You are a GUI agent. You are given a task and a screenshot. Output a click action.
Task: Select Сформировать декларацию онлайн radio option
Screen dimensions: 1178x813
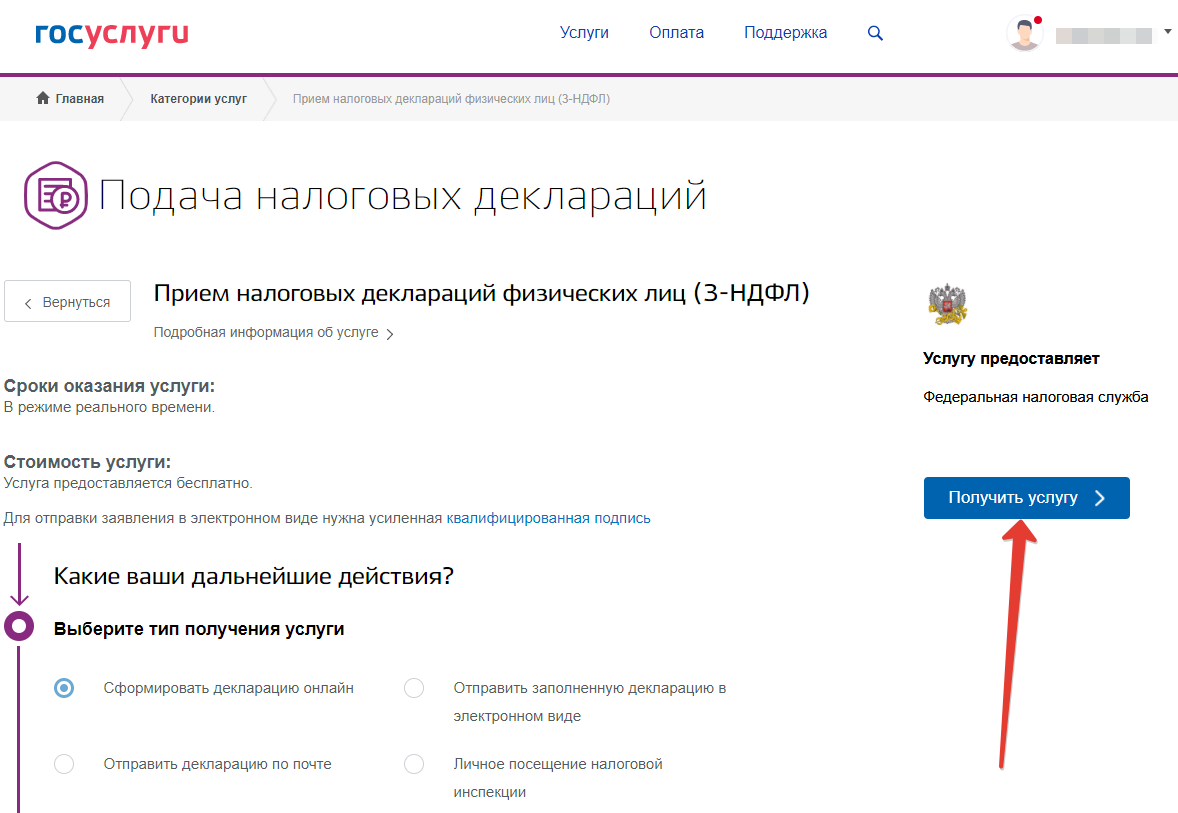tap(65, 688)
